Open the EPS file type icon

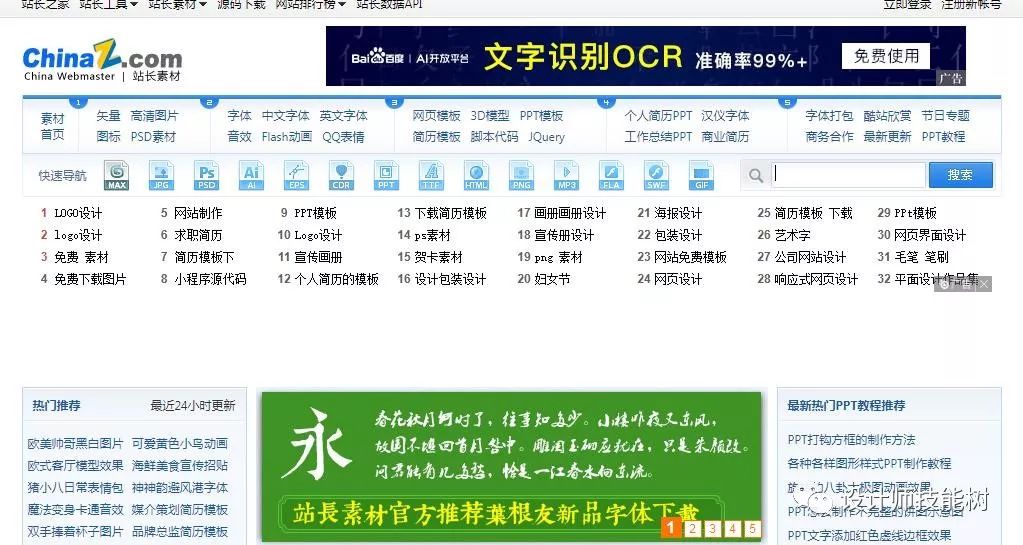coord(296,175)
